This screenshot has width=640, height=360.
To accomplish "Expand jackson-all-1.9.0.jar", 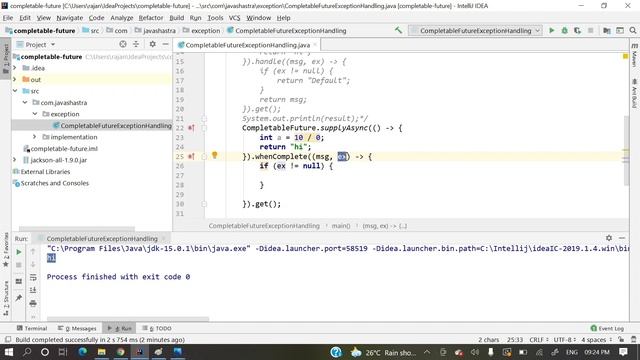I will 15,160.
